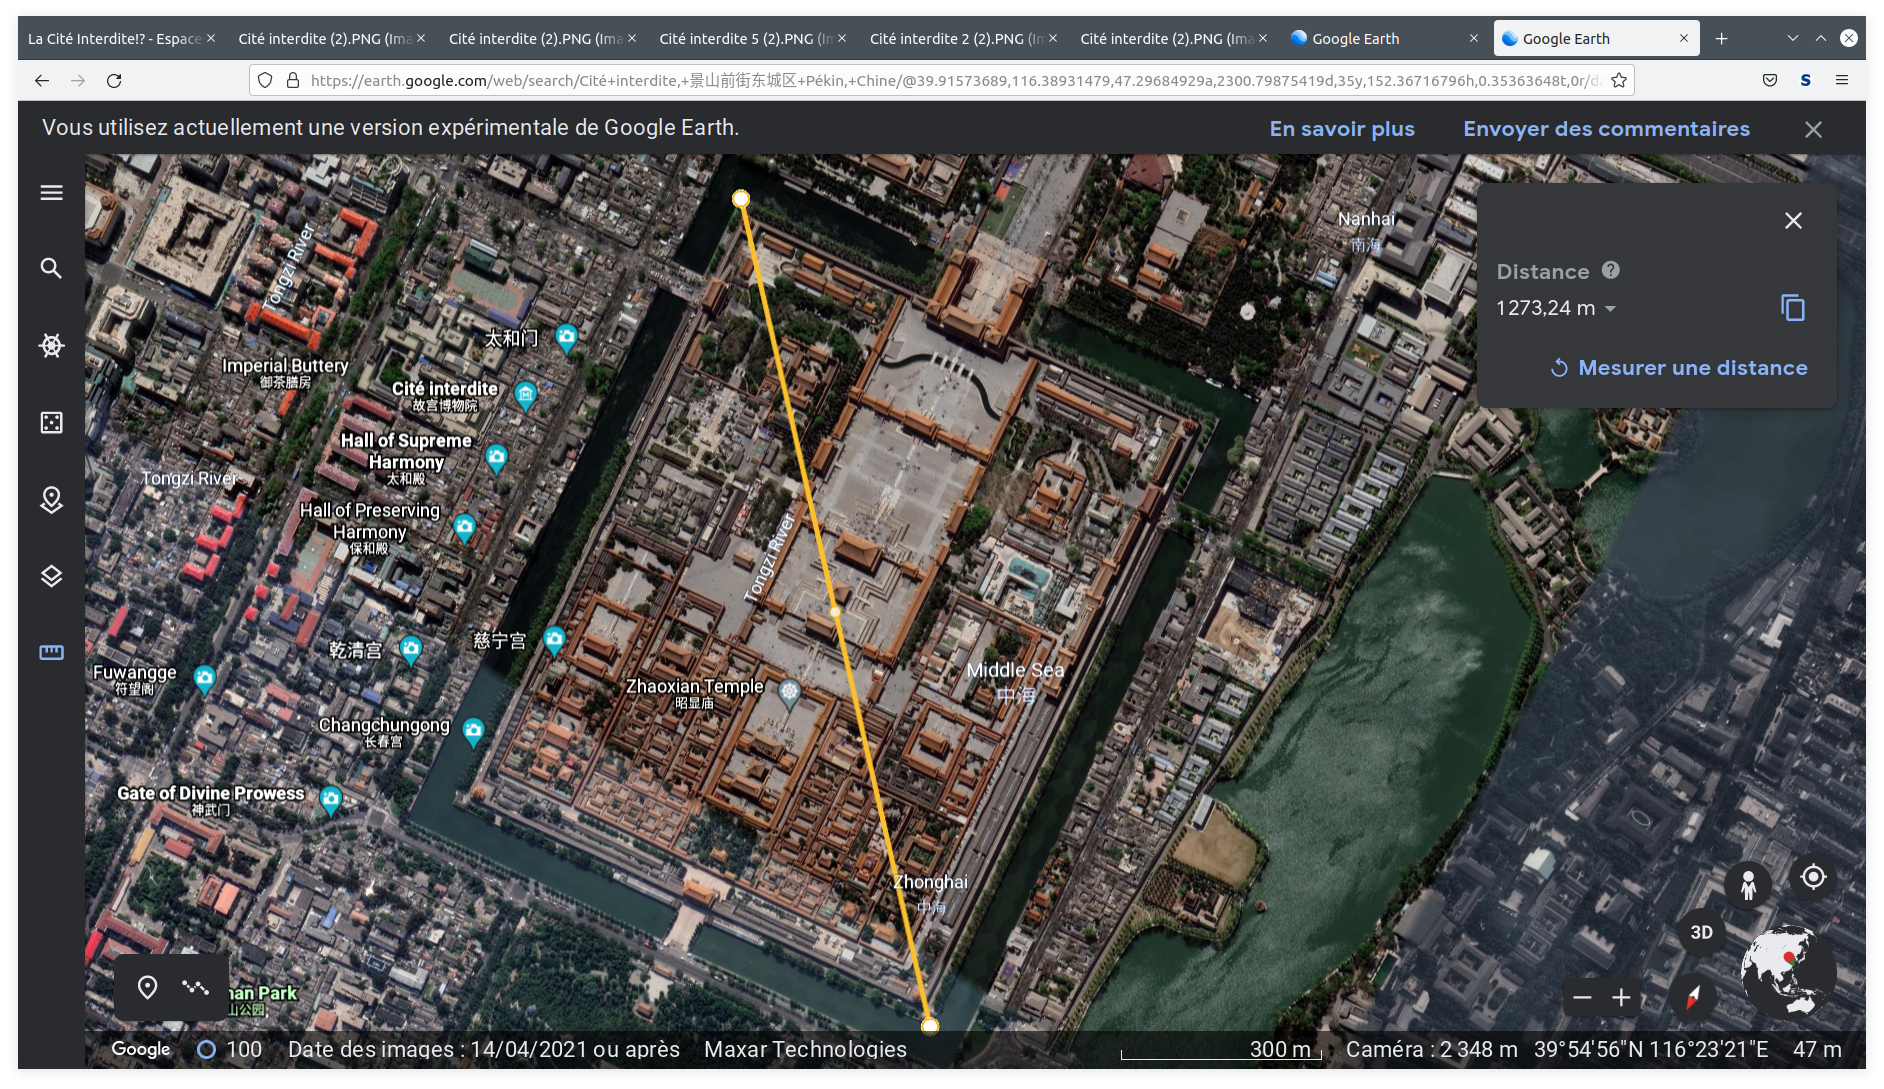The height and width of the screenshot is (1089, 1884).
Task: Open the list all tabs chevron
Action: (x=1792, y=38)
